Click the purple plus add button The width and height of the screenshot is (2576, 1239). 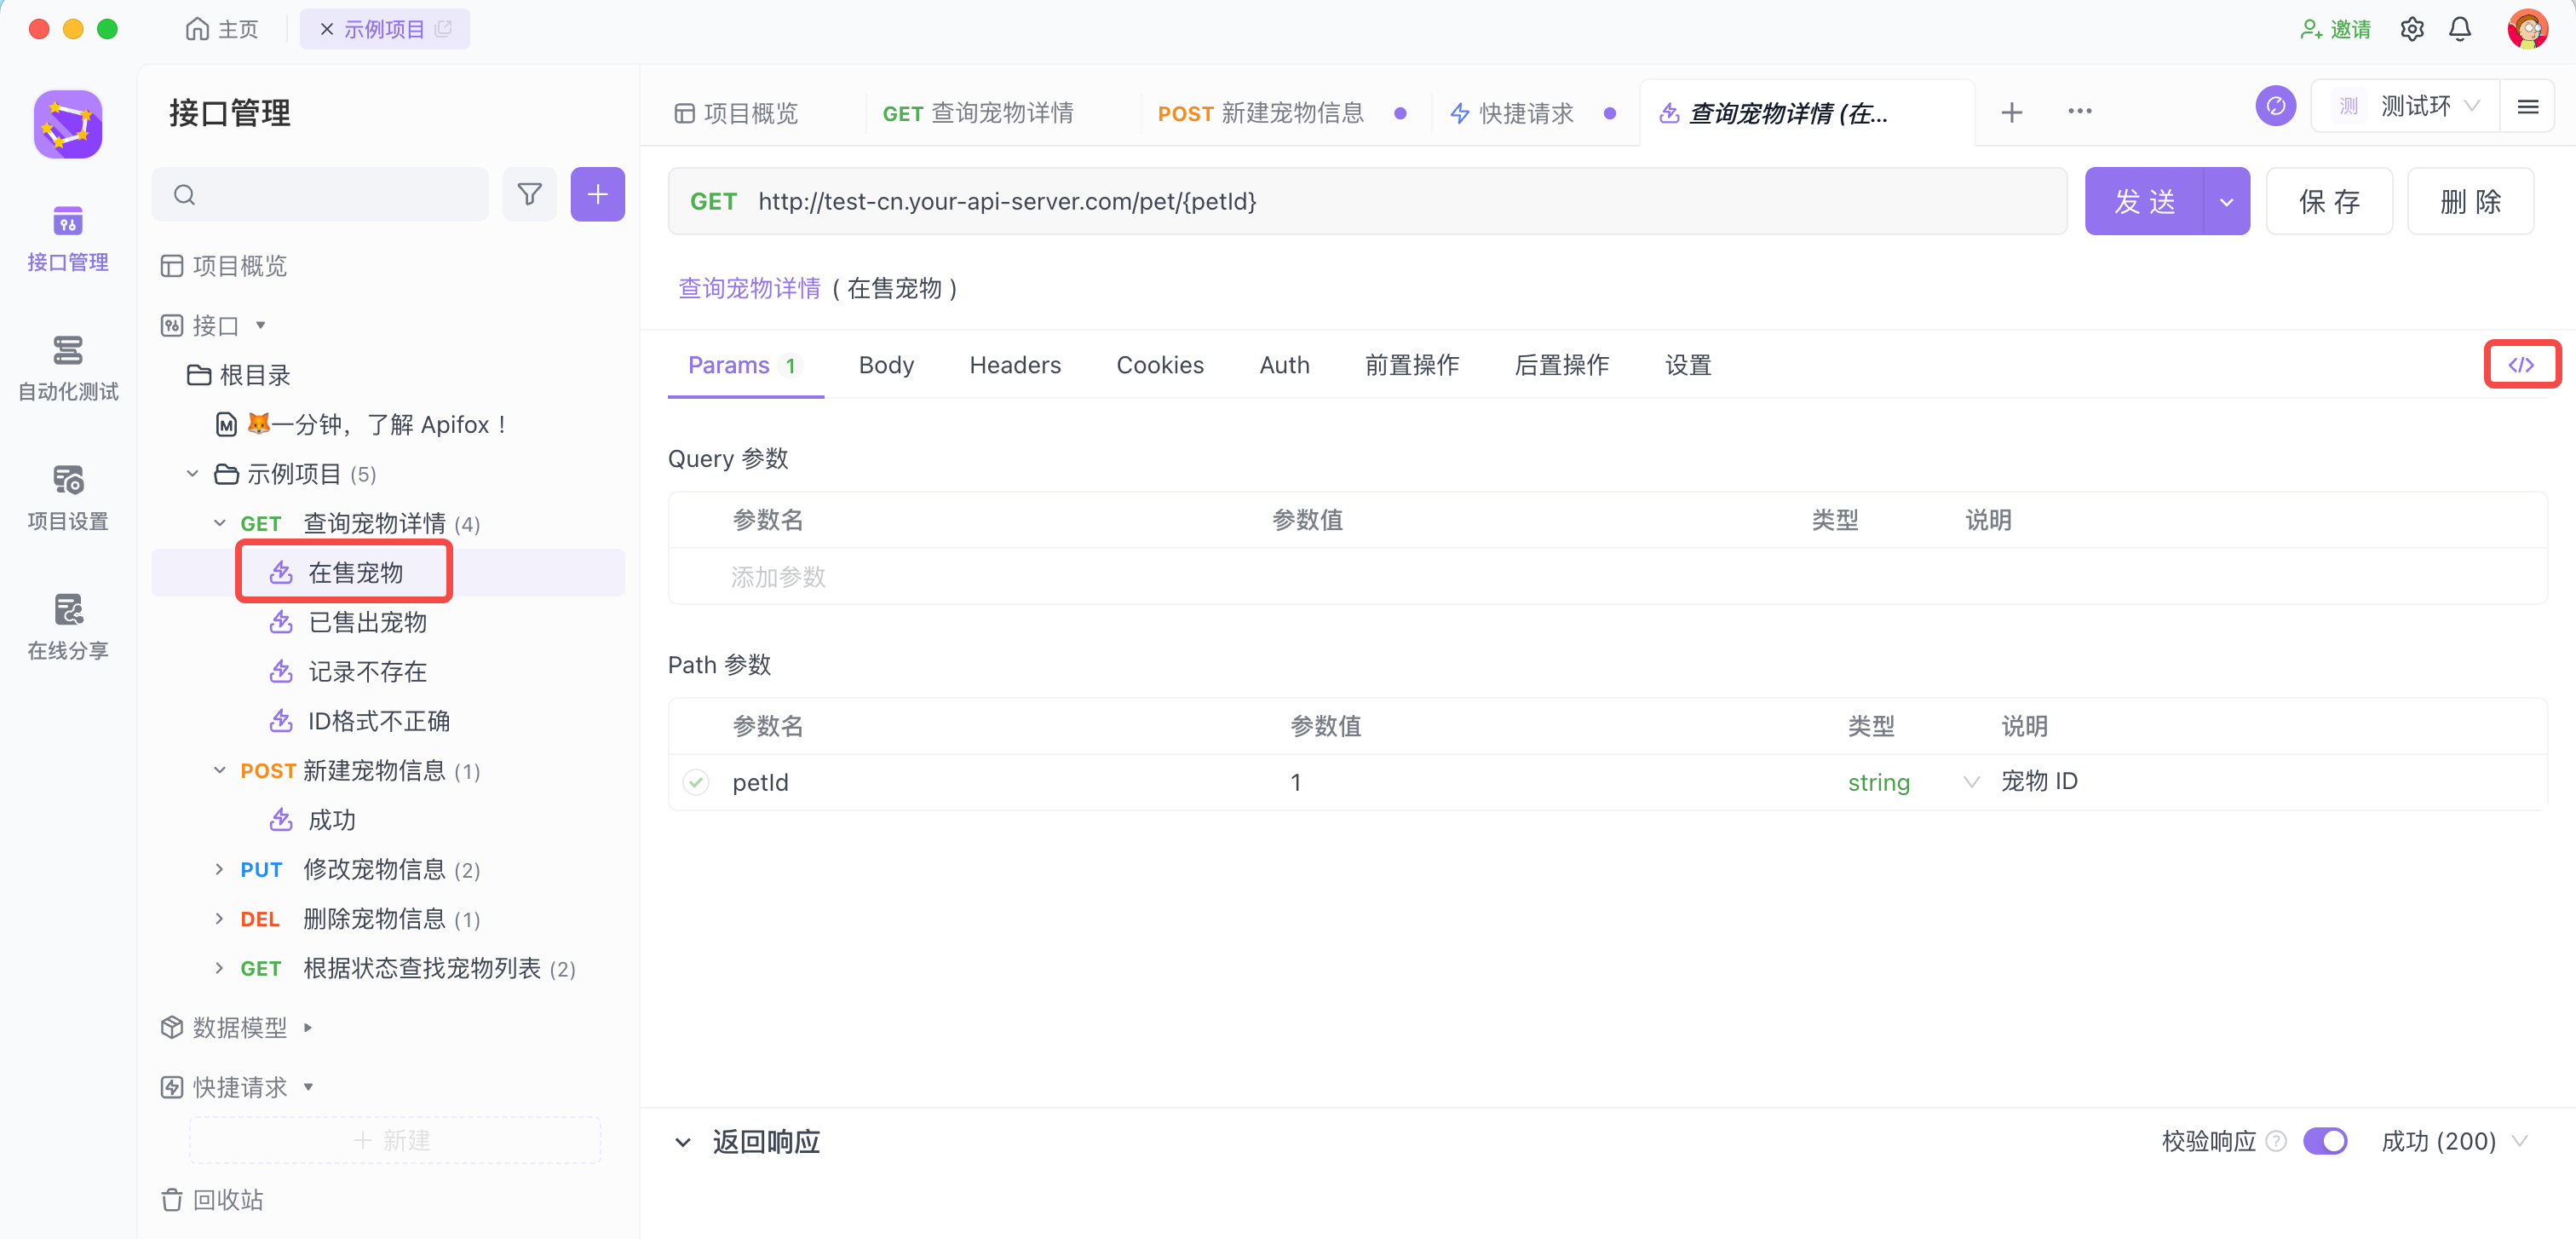597,194
